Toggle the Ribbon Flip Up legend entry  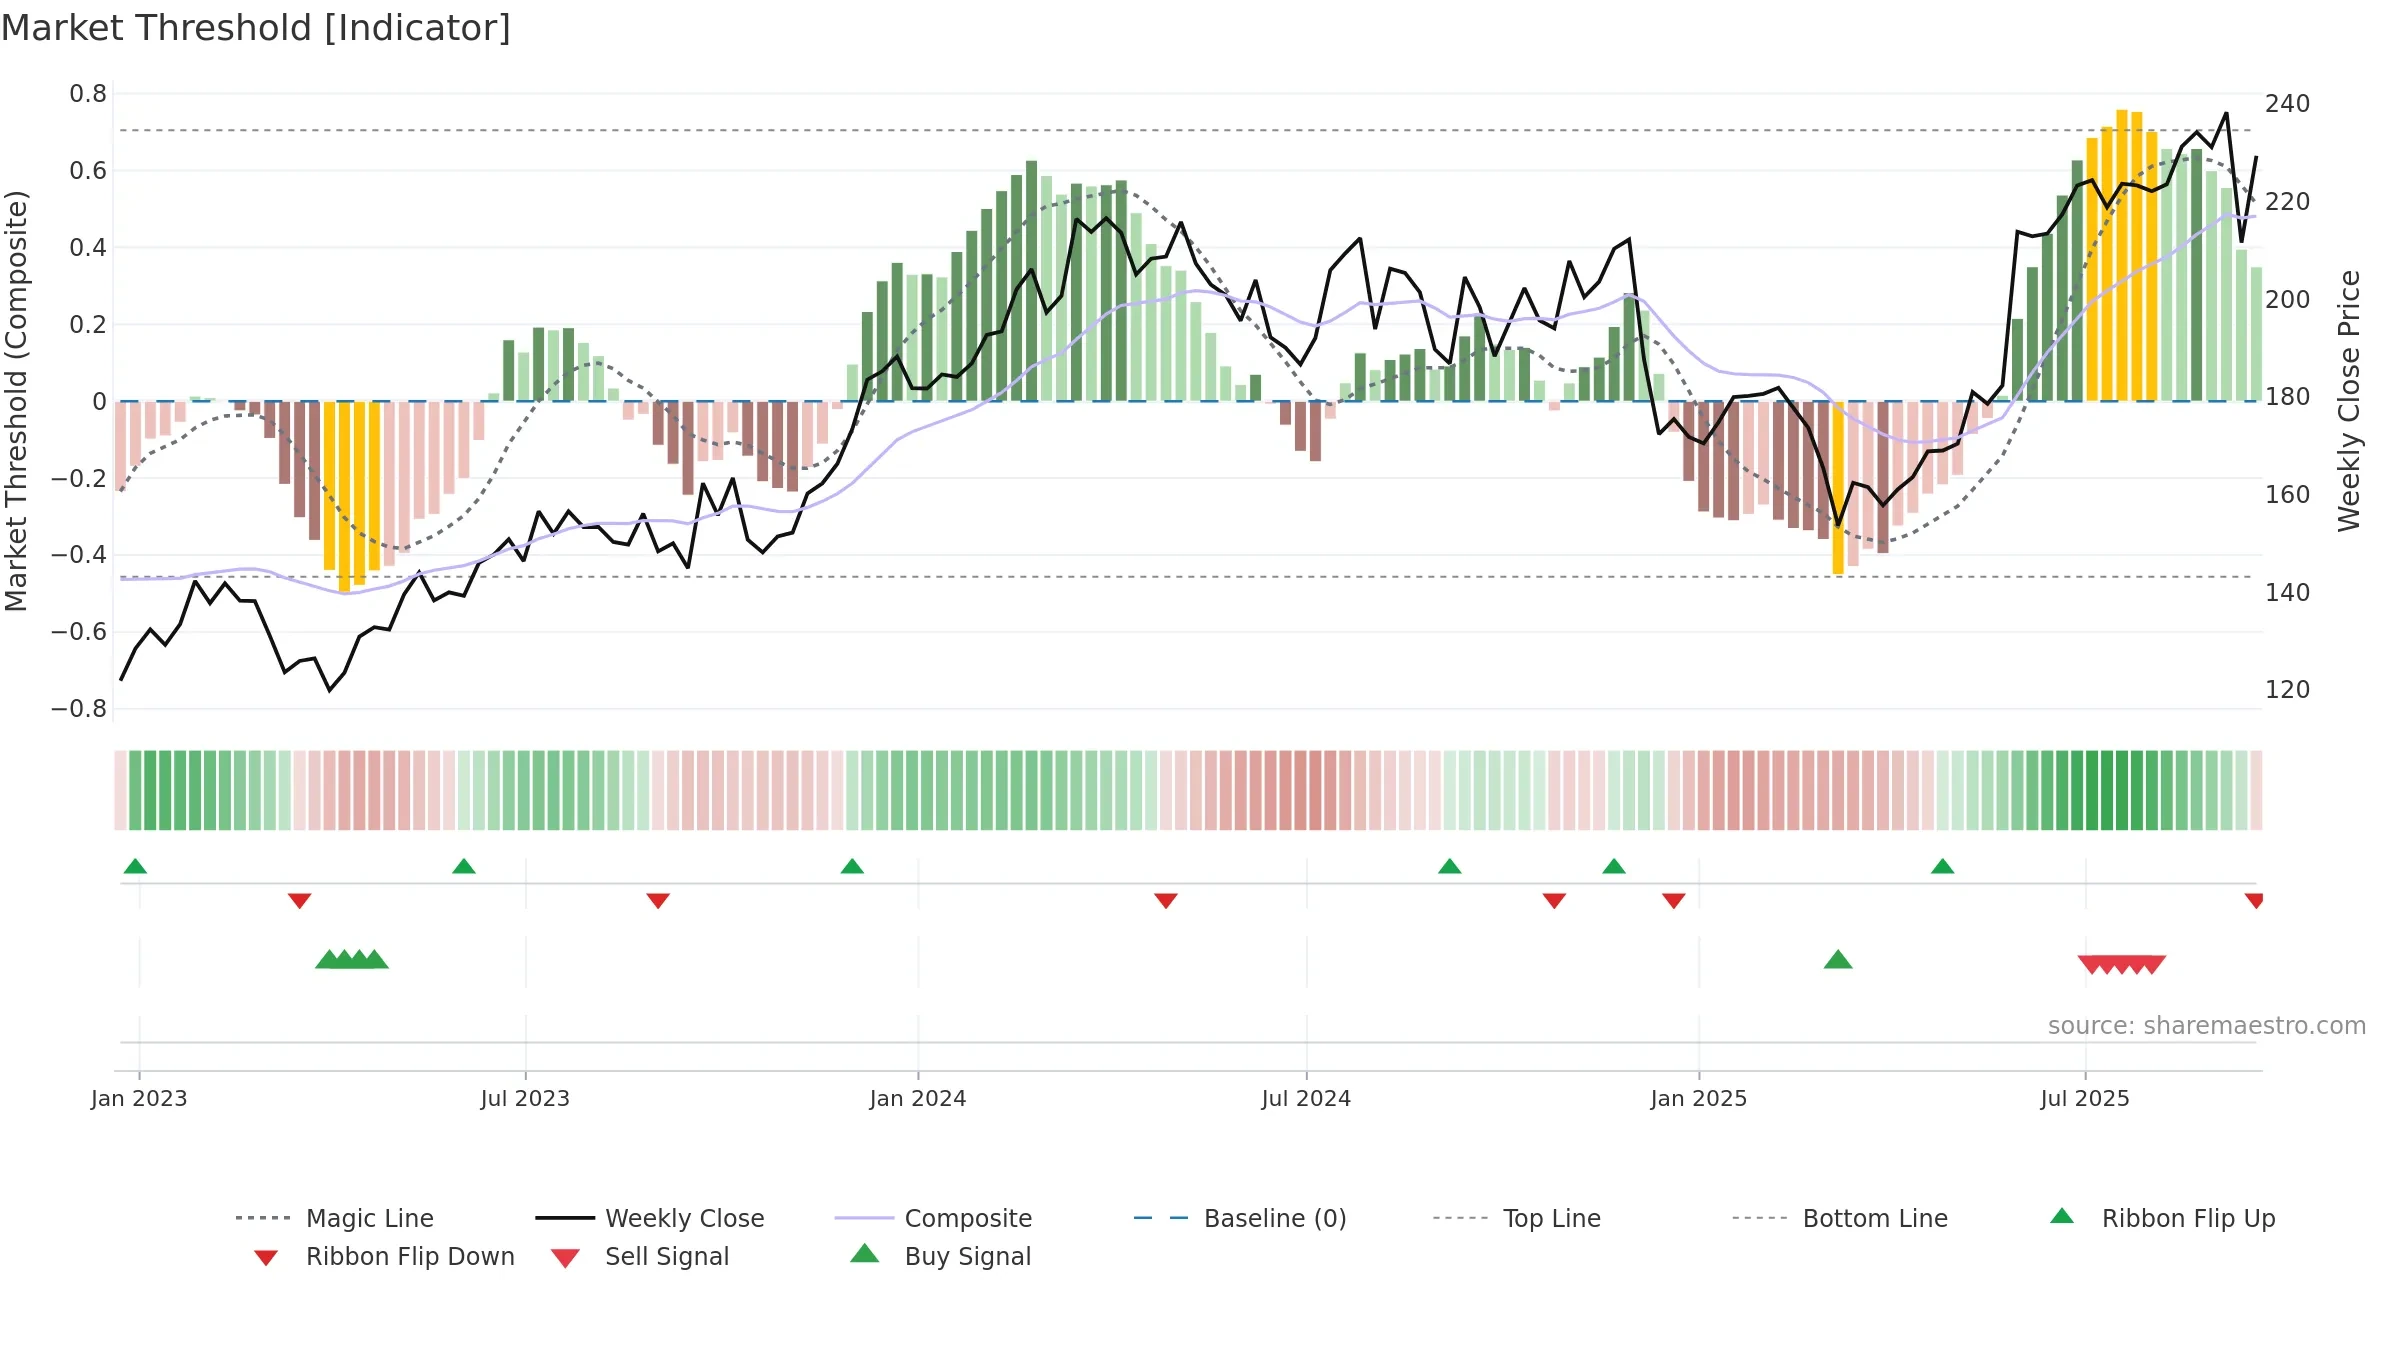[x=2163, y=1218]
